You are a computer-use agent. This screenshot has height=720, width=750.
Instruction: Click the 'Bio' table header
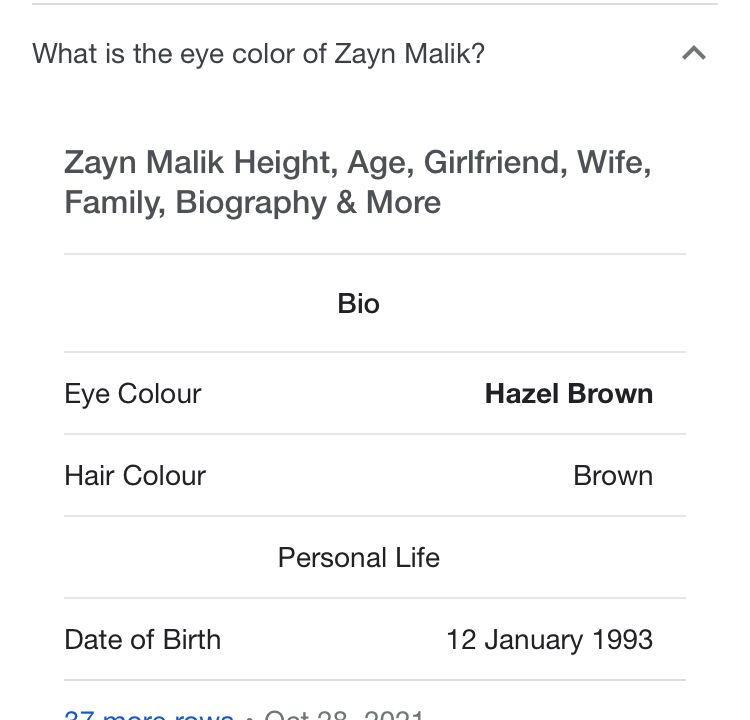[359, 303]
